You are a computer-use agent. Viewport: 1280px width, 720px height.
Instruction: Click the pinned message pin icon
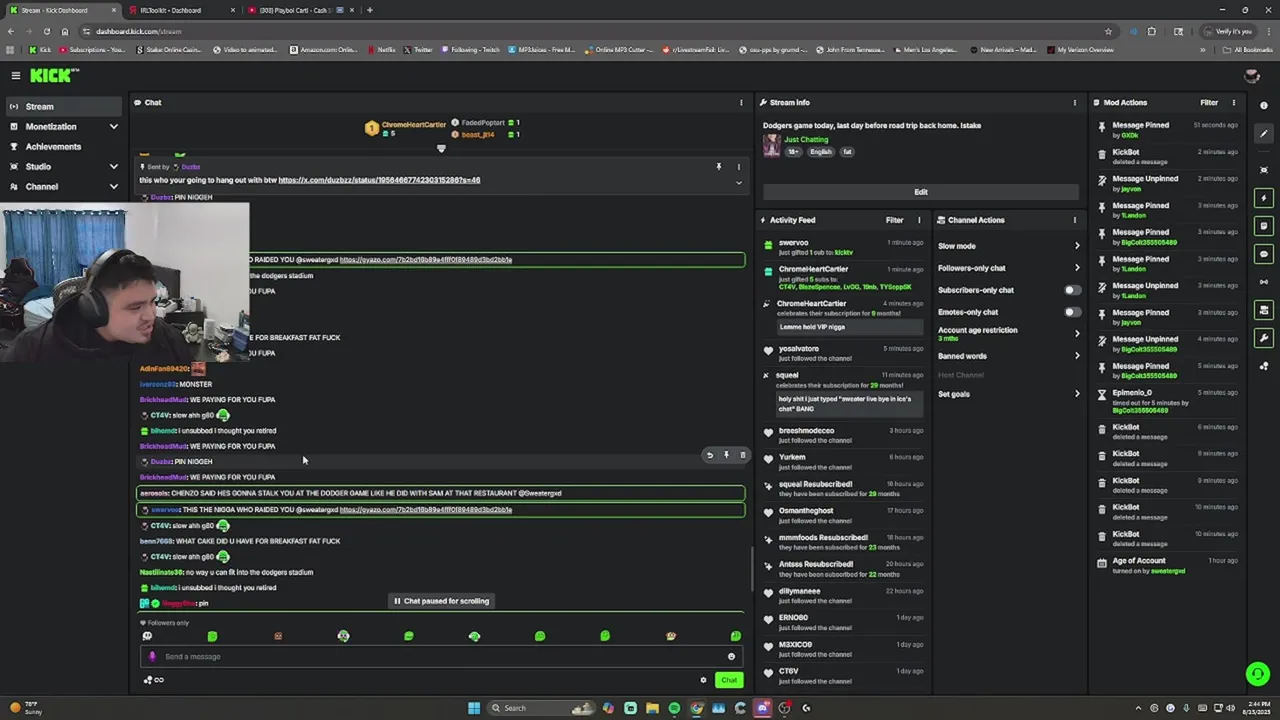click(x=718, y=167)
